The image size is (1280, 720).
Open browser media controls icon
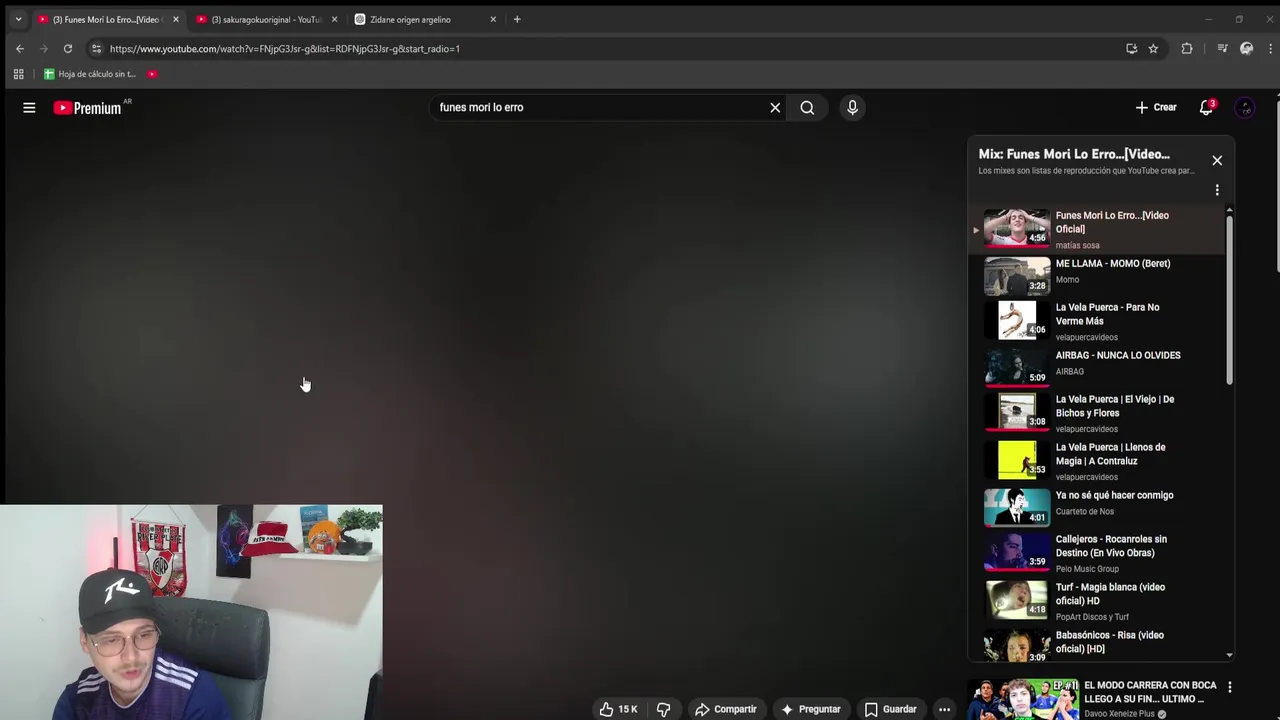(1222, 48)
